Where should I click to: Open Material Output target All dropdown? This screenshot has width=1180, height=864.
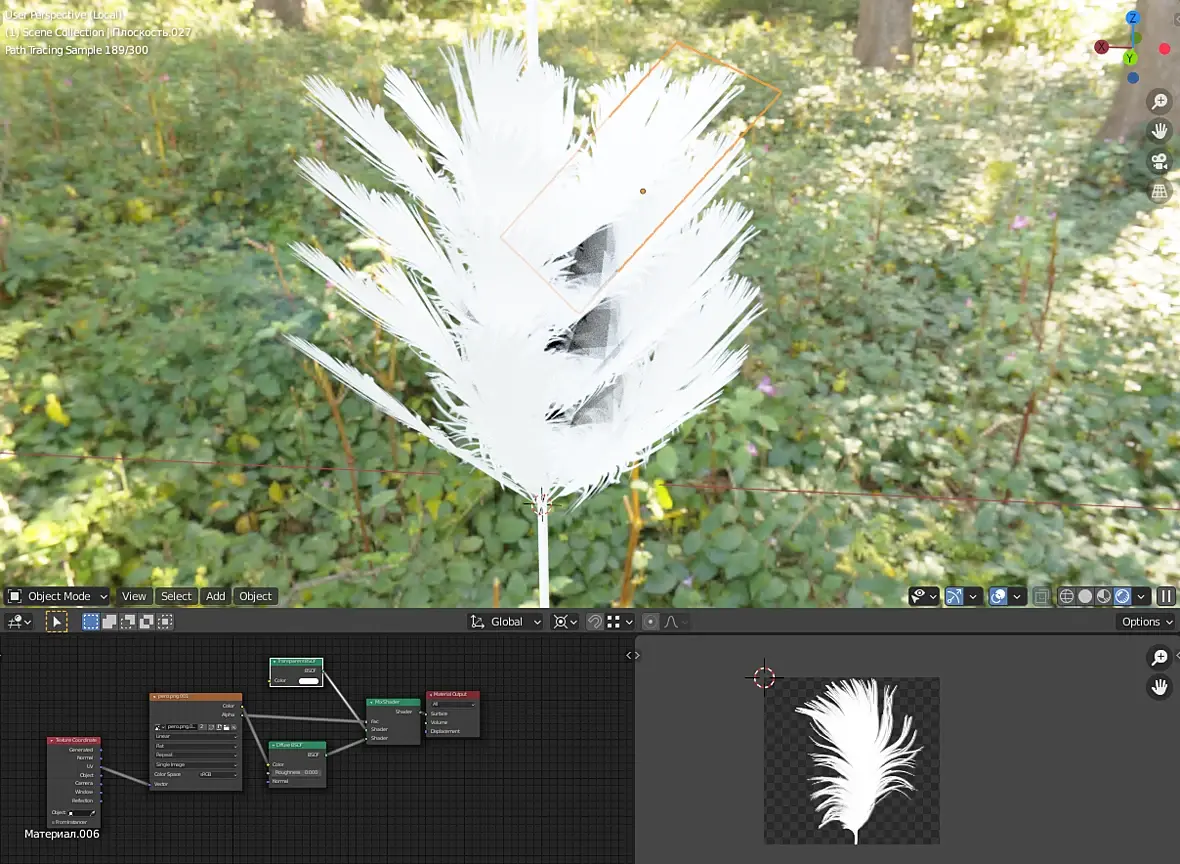[x=453, y=704]
